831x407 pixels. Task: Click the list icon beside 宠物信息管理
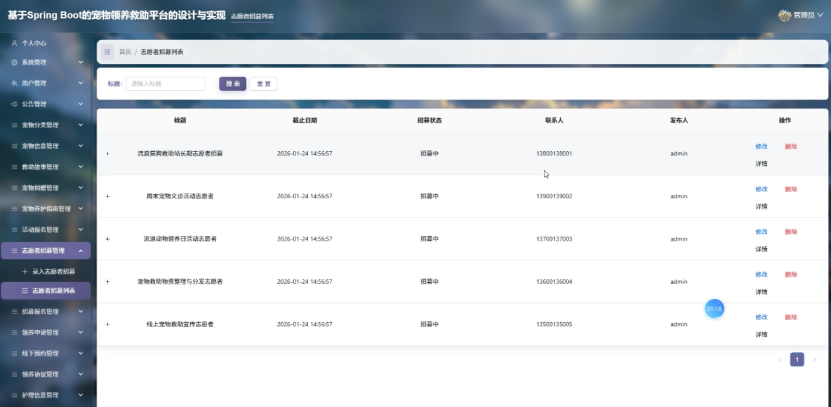point(14,146)
